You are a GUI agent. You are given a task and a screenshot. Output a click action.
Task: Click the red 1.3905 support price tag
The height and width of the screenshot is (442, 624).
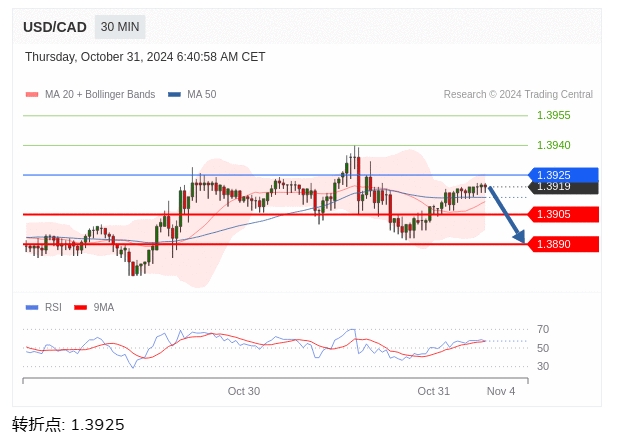(563, 214)
